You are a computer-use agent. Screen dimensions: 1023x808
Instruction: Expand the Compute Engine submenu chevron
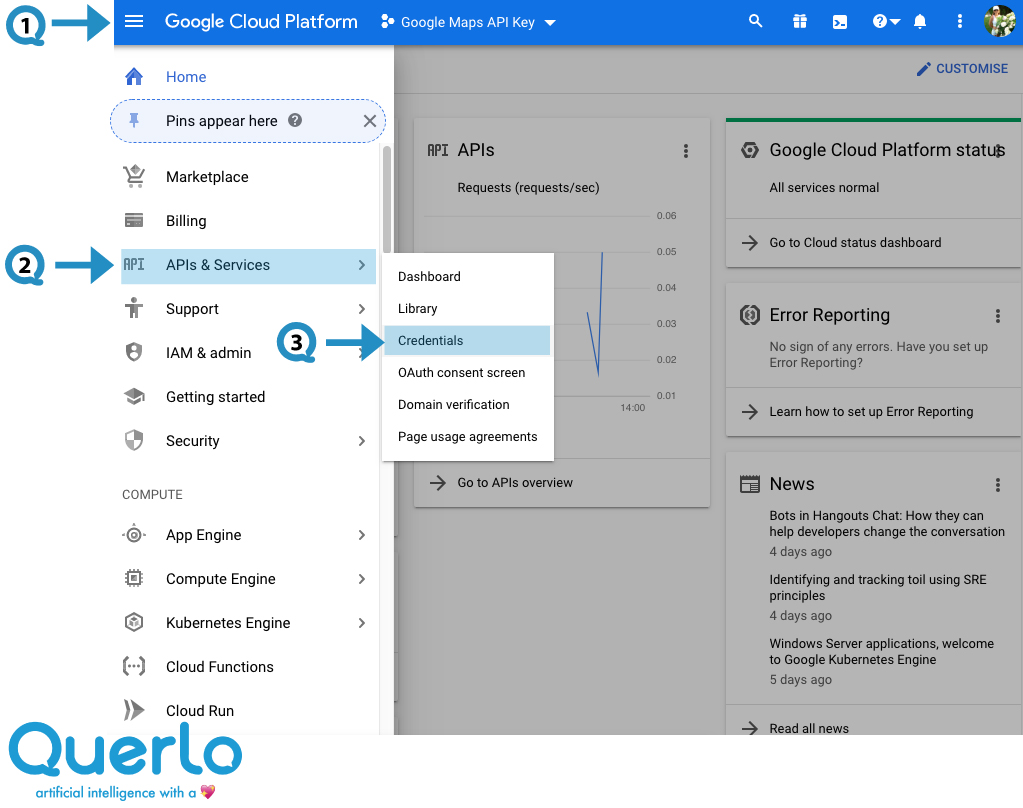pyautogui.click(x=361, y=578)
